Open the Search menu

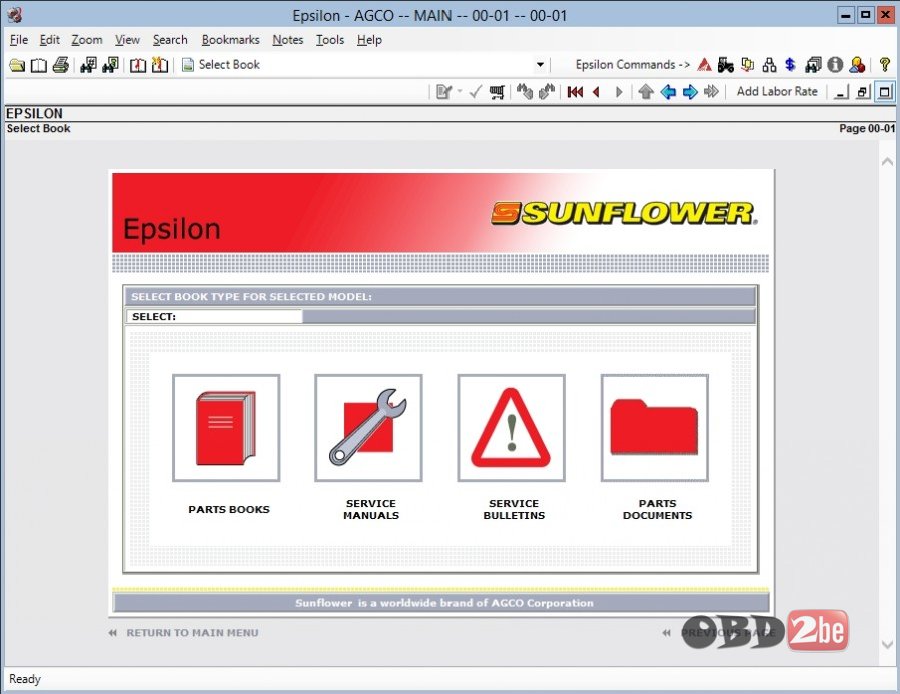[x=170, y=40]
